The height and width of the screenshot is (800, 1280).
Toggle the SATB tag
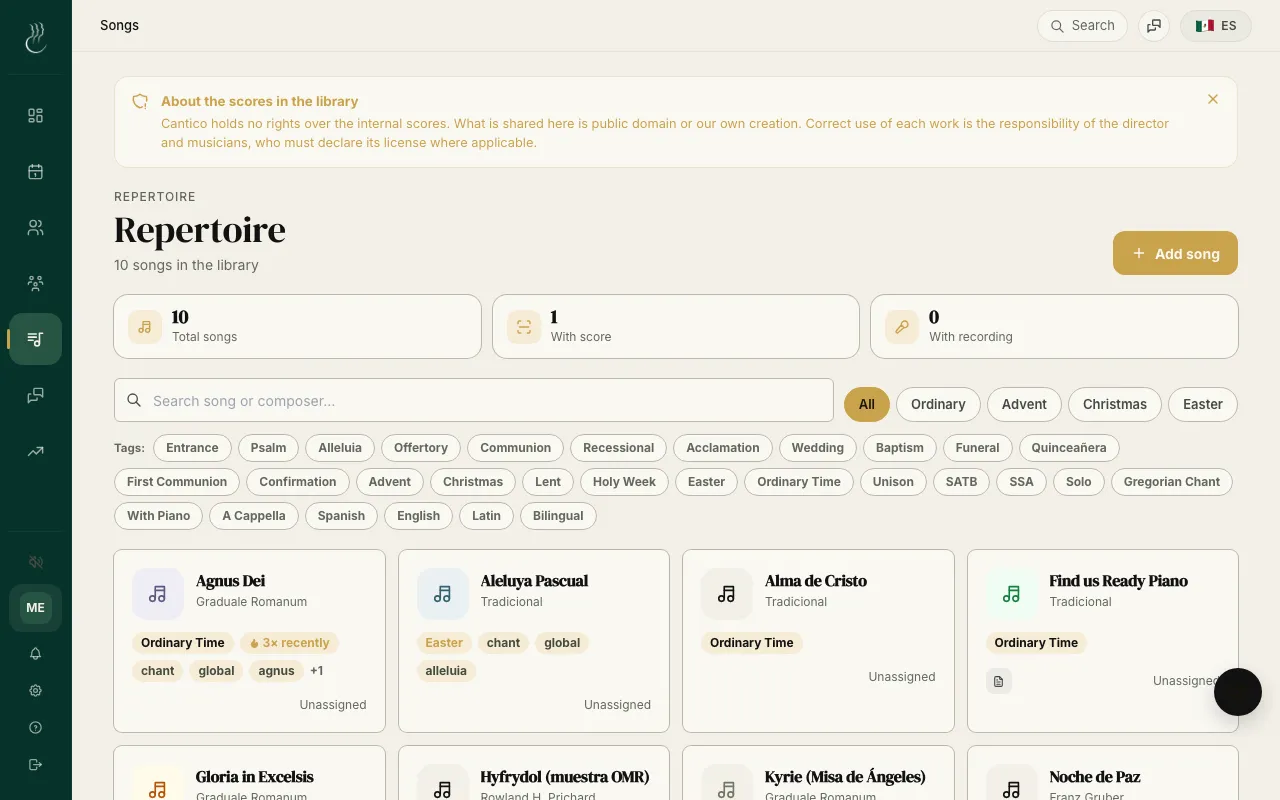pyautogui.click(x=961, y=482)
